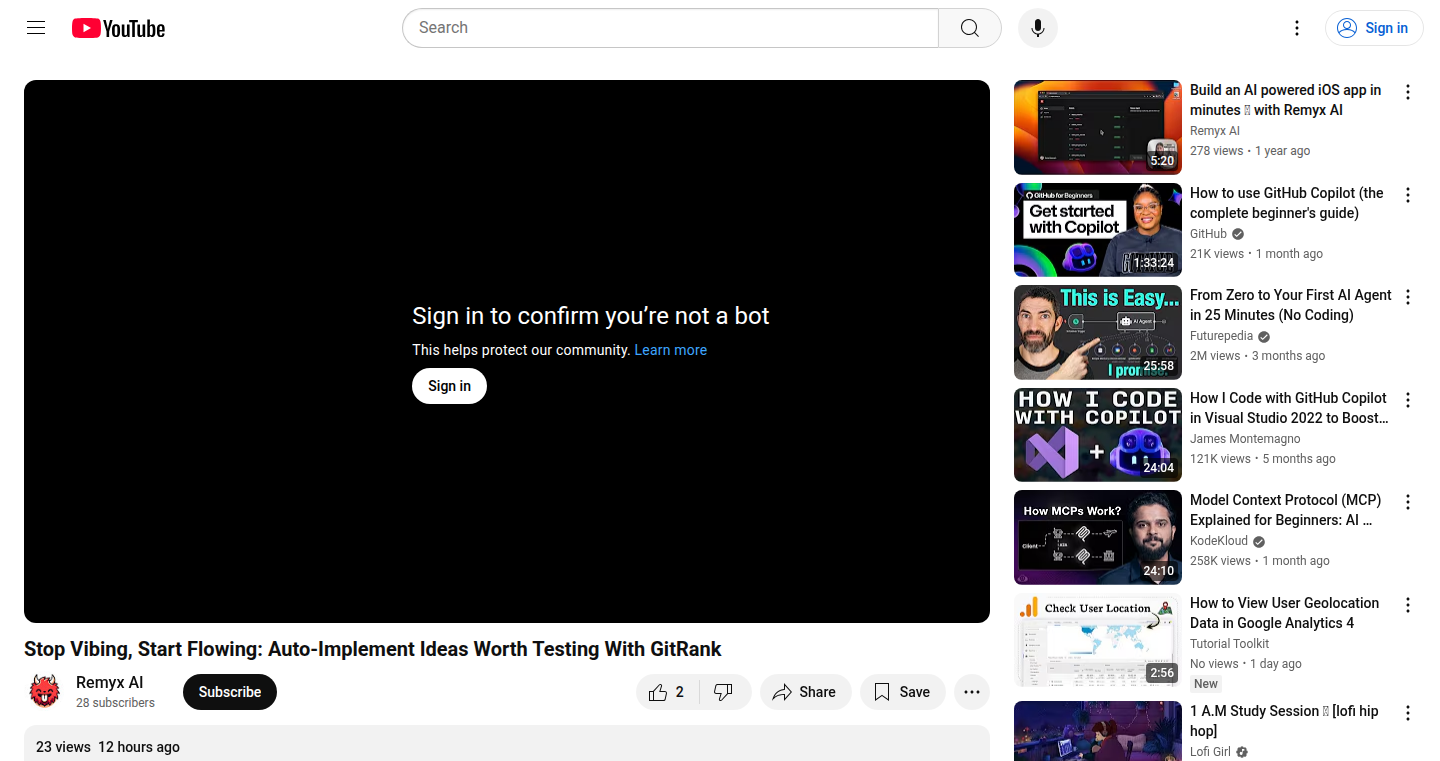Click the New badge under Geolocation video
This screenshot has height=761, width=1440.
tap(1206, 684)
